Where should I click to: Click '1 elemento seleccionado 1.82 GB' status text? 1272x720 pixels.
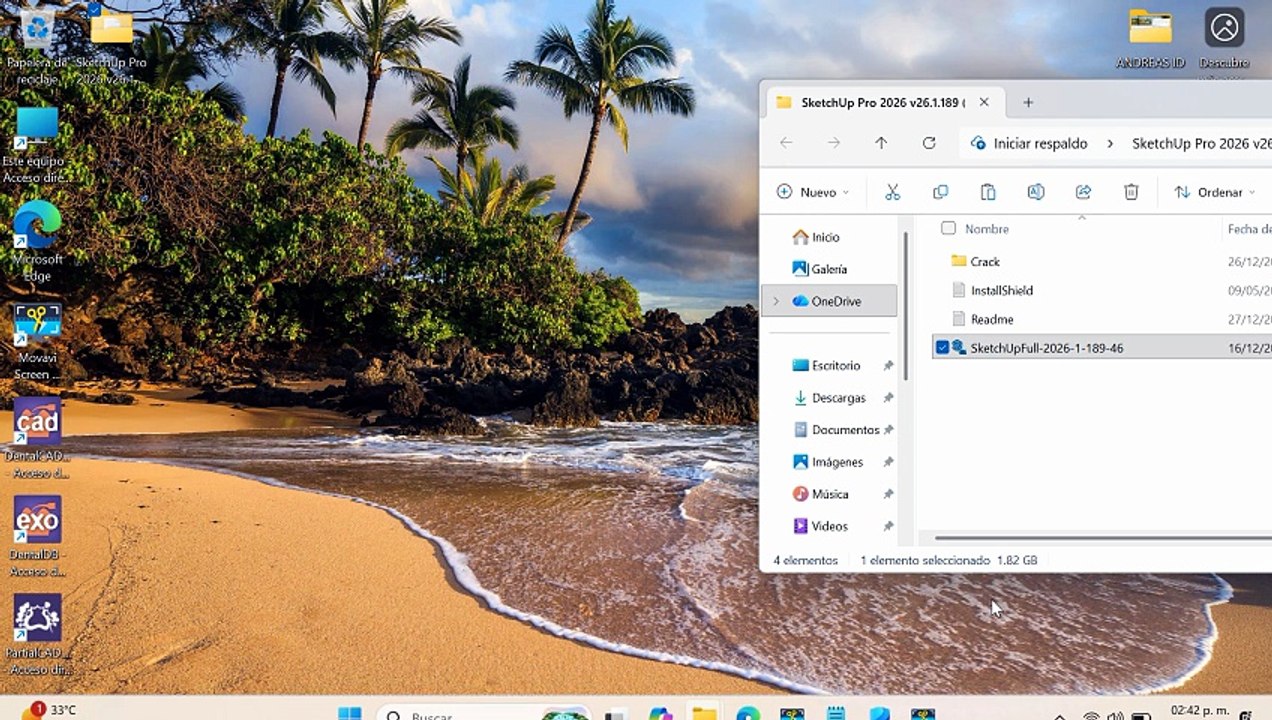click(x=948, y=560)
